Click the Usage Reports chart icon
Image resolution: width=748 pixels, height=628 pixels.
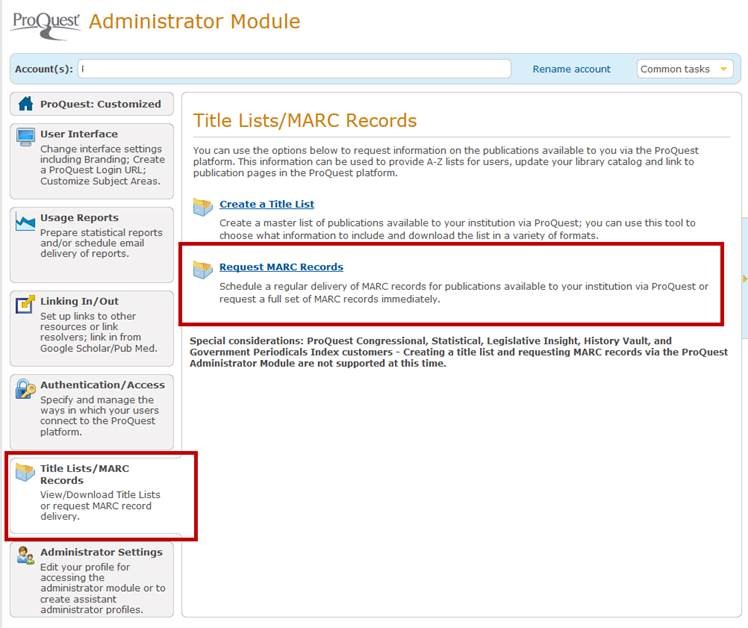(x=25, y=222)
